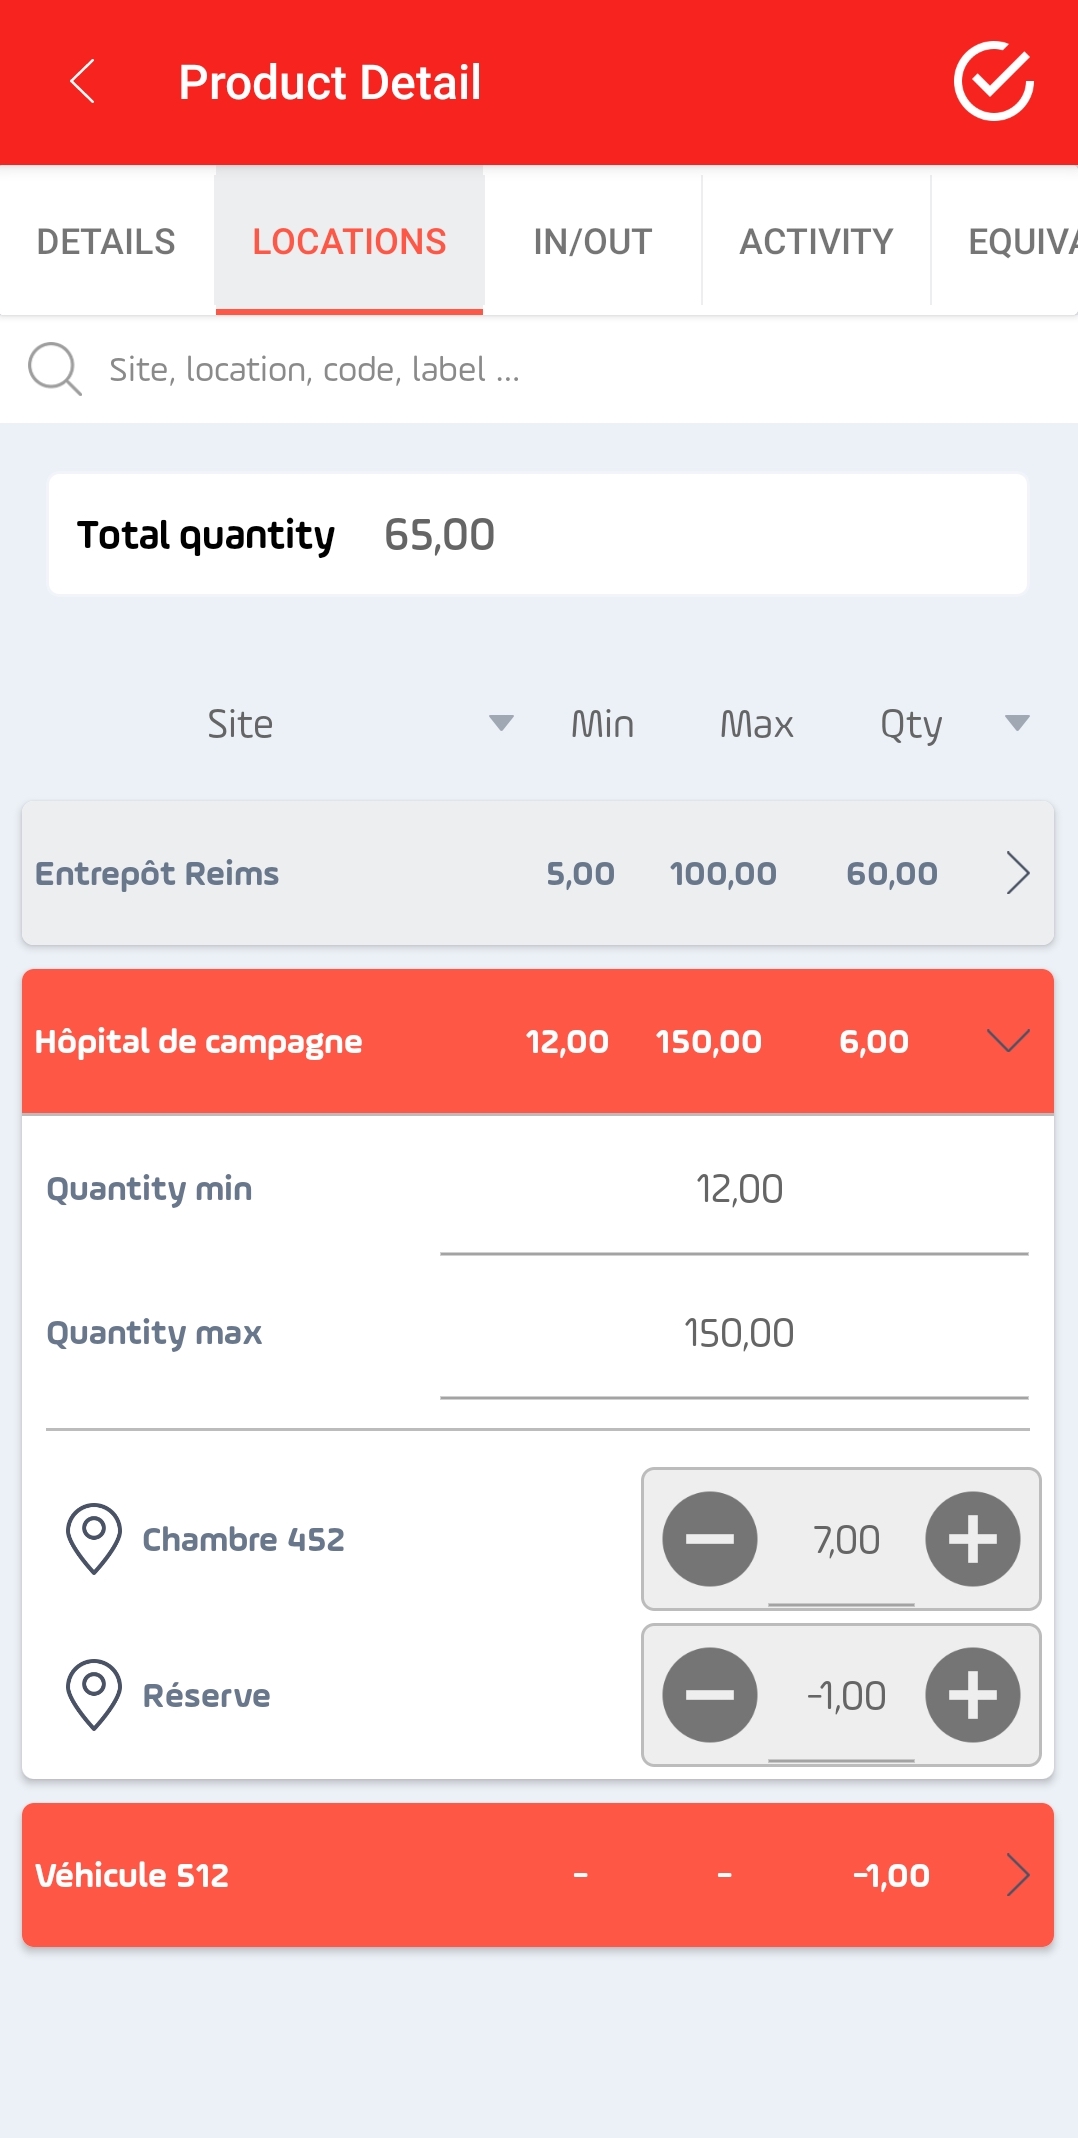Viewport: 1078px width, 2138px height.
Task: Expand the Véhicule 512 row
Action: click(538, 1875)
